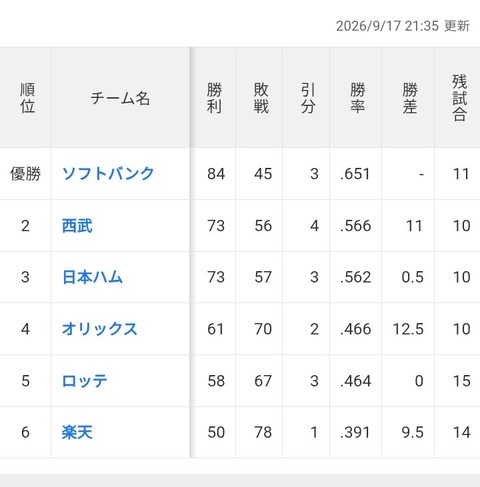Image resolution: width=480 pixels, height=487 pixels.
Task: Select the チーム名 column header
Action: pyautogui.click(x=120, y=98)
